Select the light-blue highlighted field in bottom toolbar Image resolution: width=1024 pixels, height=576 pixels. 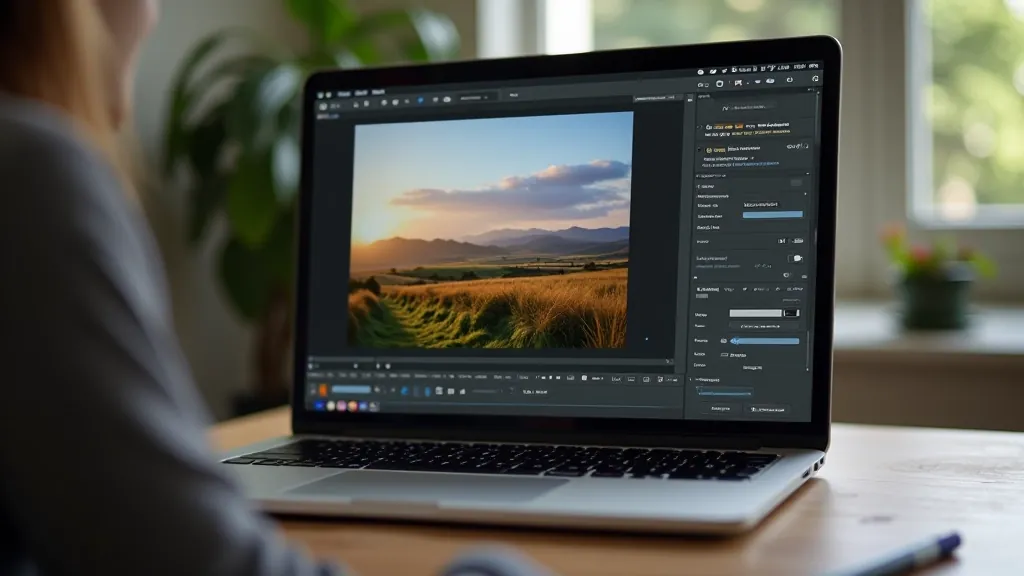tap(351, 390)
